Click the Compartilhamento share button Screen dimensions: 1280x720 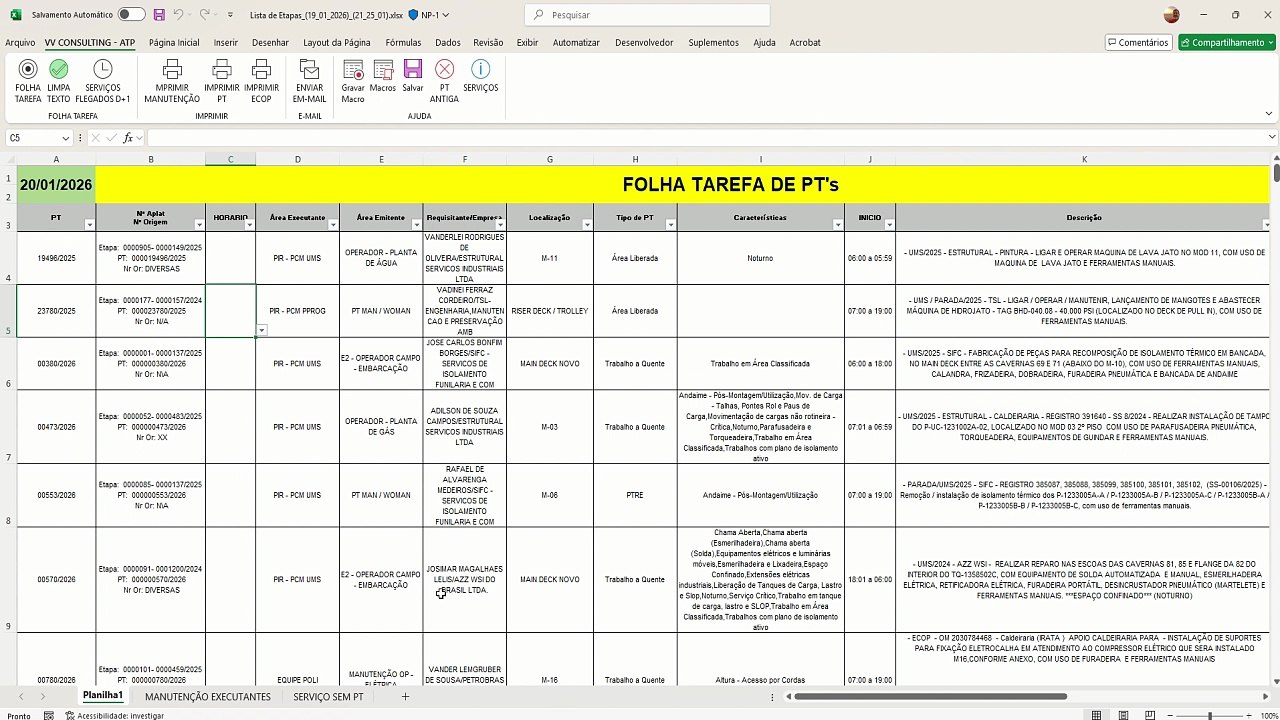tap(1225, 43)
